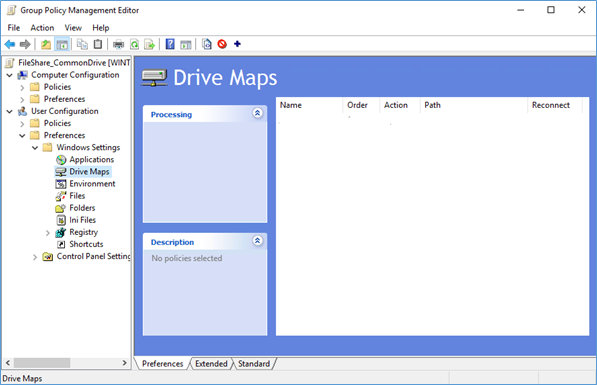The width and height of the screenshot is (597, 385).
Task: Click the blue Back arrow toolbar icon
Action: click(10, 45)
